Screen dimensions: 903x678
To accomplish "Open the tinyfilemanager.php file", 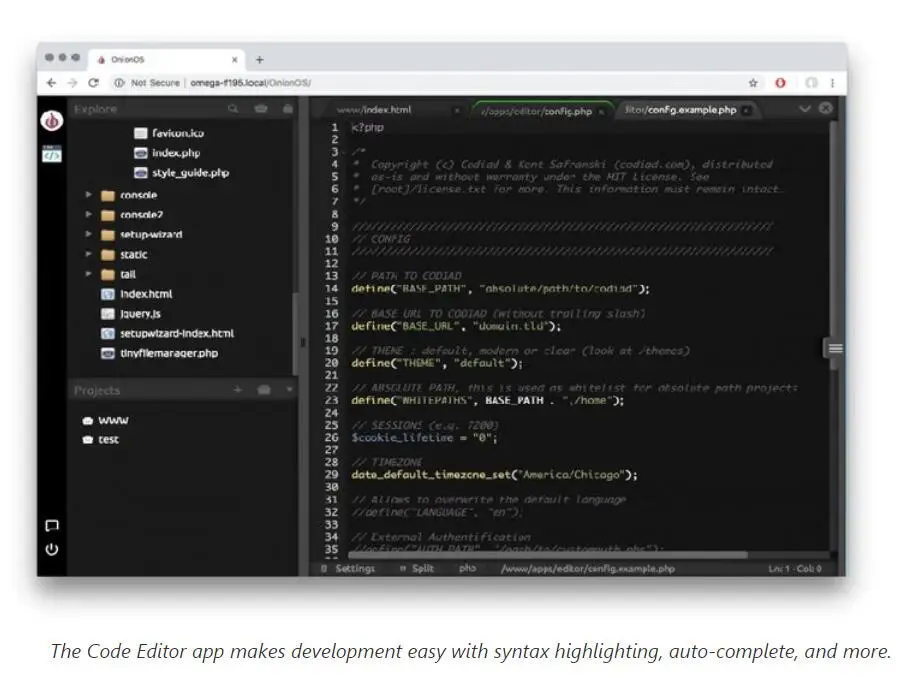I will 169,353.
